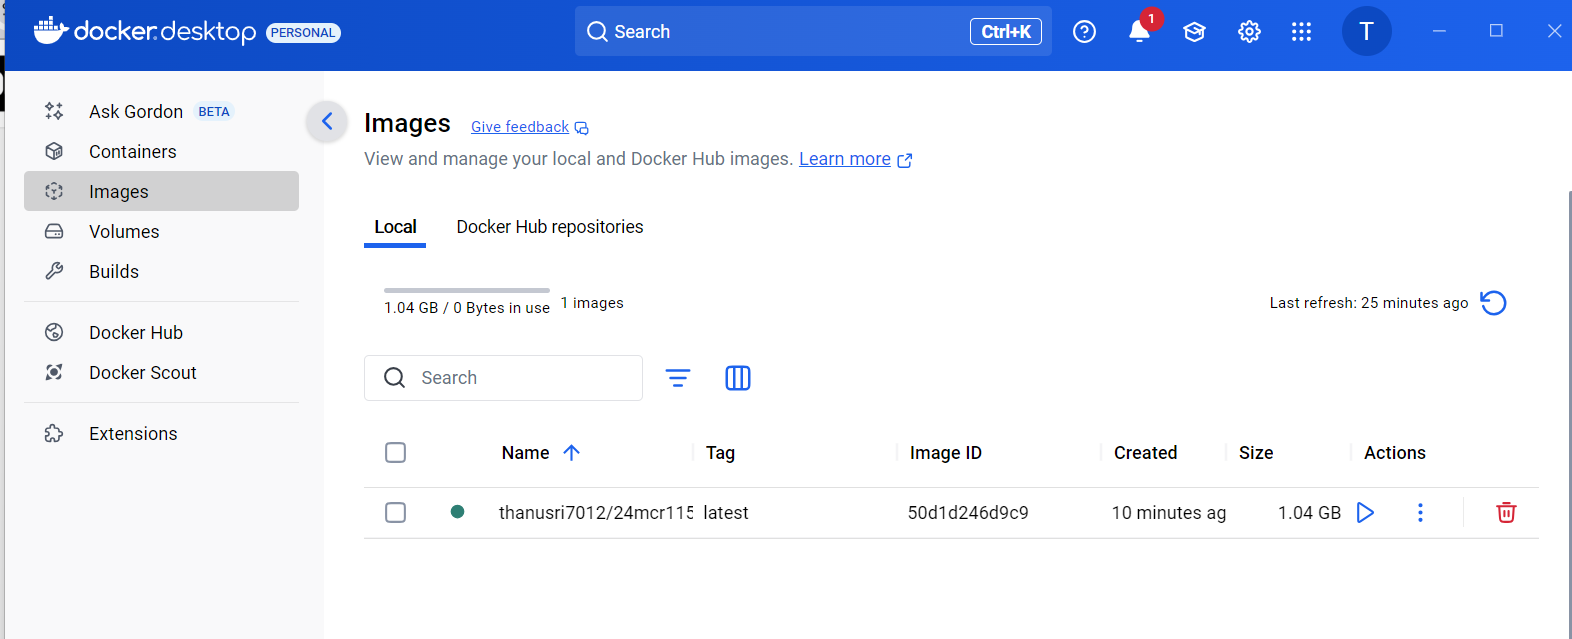Screen dimensions: 1572x639
Task: Sort by the Created column header
Action: coord(1146,453)
